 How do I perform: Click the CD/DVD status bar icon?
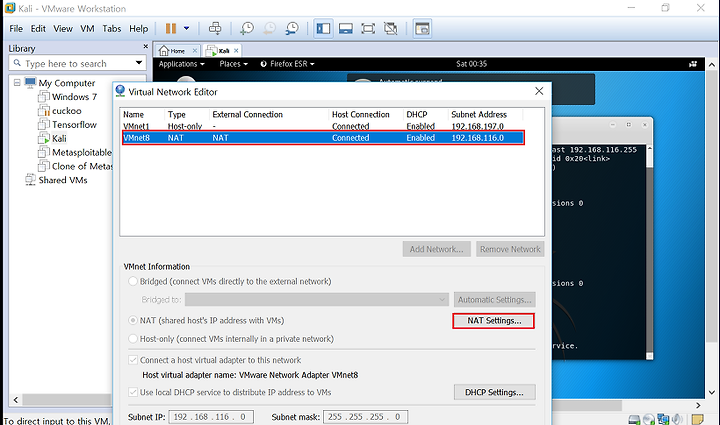(x=649, y=419)
